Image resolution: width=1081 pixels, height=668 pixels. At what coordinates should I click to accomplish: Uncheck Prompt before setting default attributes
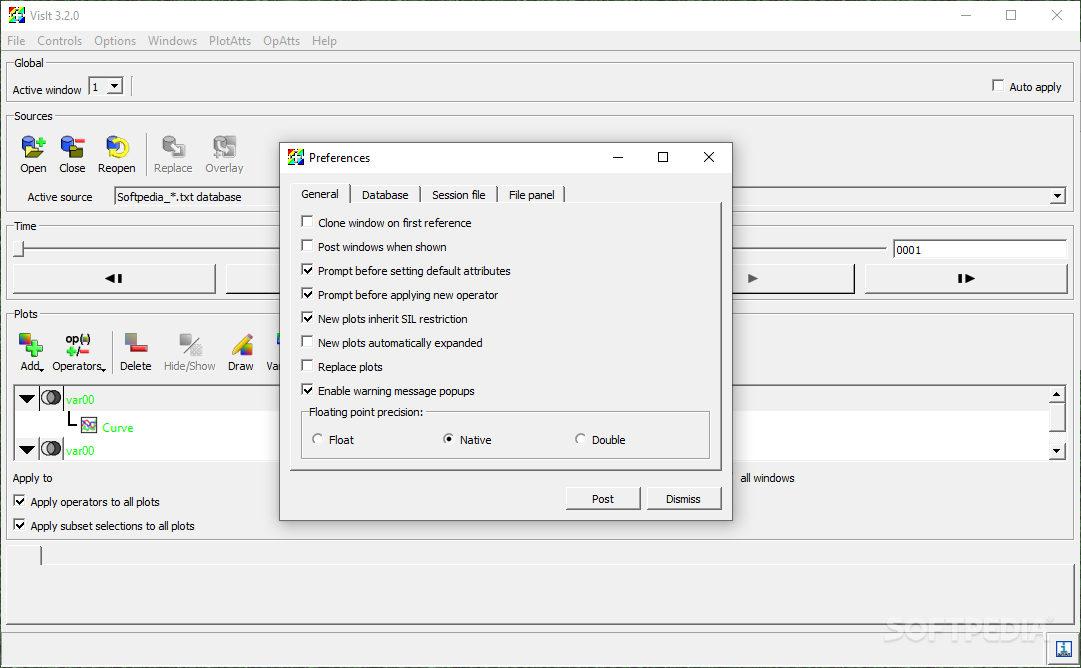click(x=307, y=270)
